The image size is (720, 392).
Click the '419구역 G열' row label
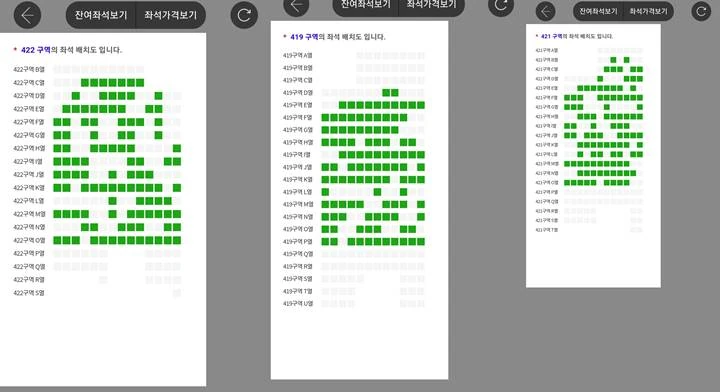coord(298,130)
